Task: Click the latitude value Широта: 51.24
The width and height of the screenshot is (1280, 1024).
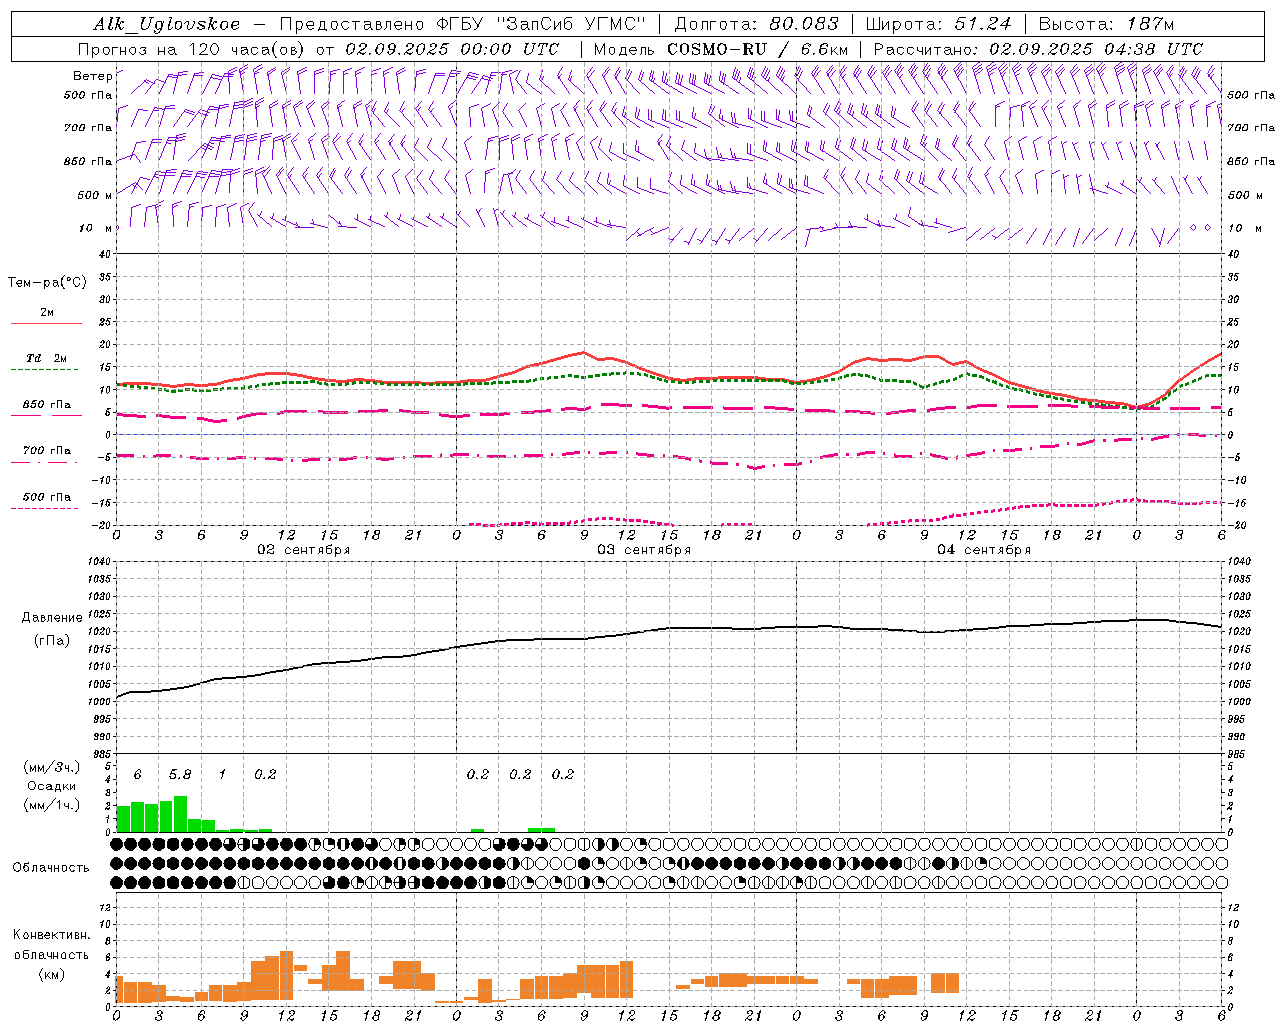Action: tap(938, 25)
